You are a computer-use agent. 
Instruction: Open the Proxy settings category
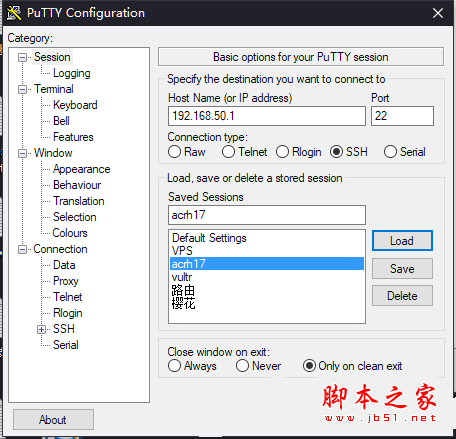(x=66, y=281)
